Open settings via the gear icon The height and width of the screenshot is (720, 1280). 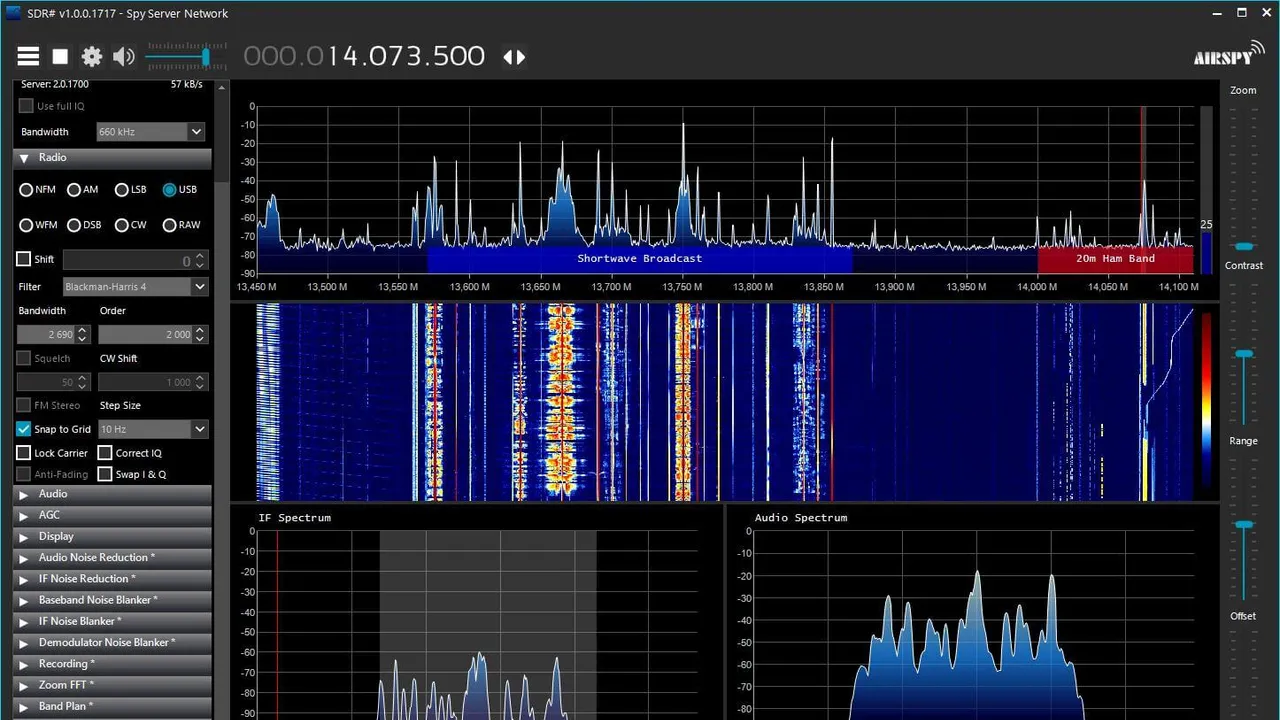click(x=92, y=57)
